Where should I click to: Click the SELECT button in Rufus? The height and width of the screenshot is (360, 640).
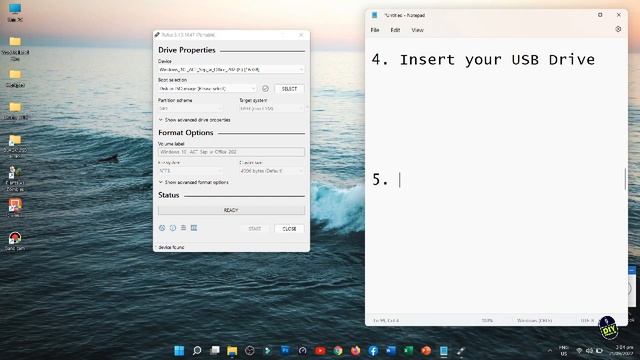click(289, 89)
